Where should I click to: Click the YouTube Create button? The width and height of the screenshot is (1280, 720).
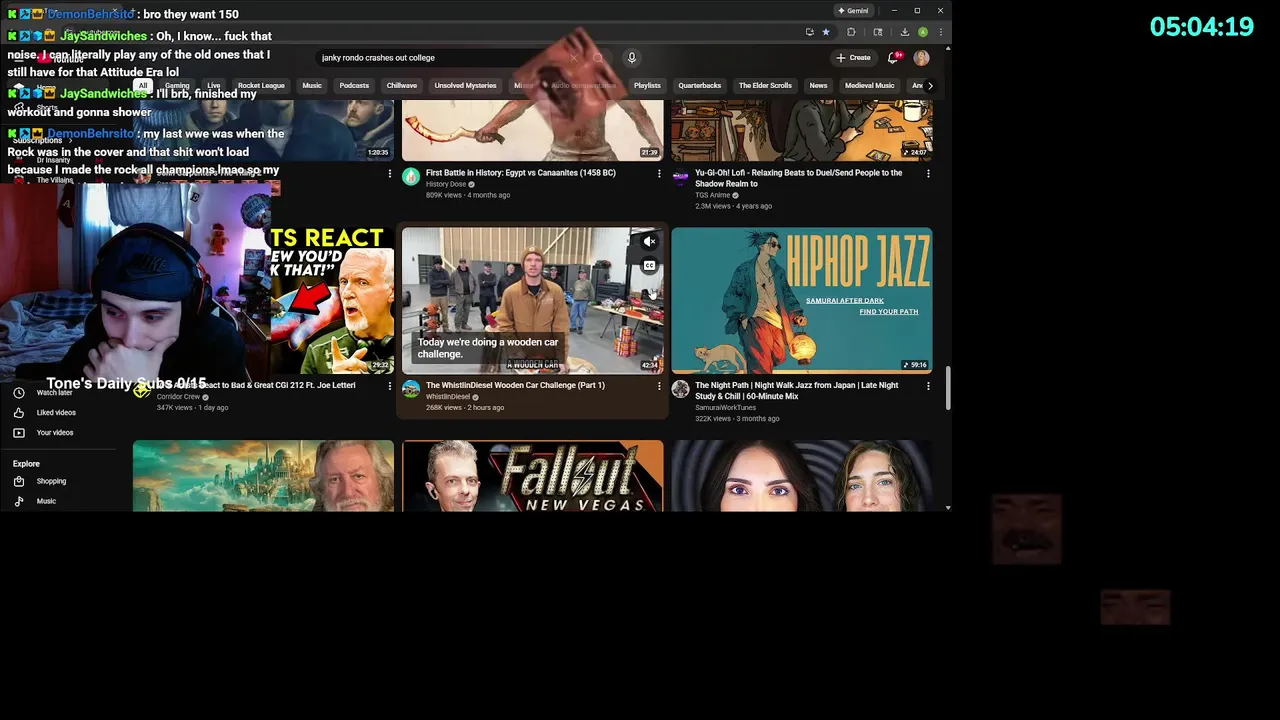[x=853, y=58]
